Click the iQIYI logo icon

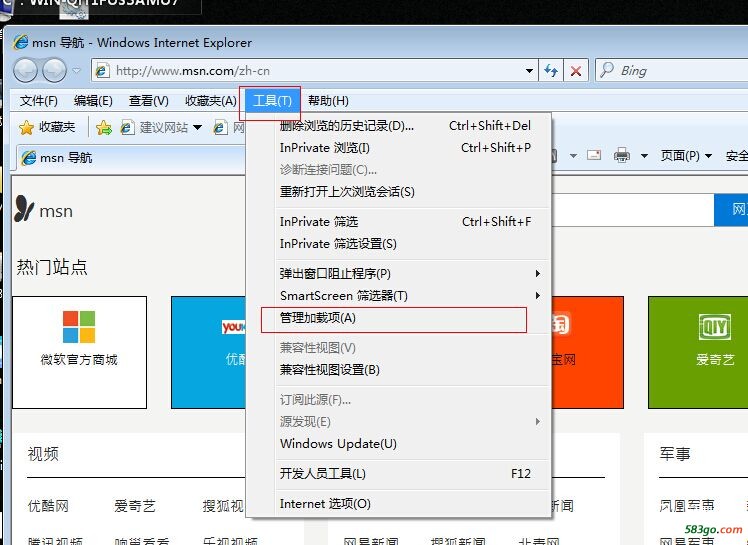tap(715, 327)
